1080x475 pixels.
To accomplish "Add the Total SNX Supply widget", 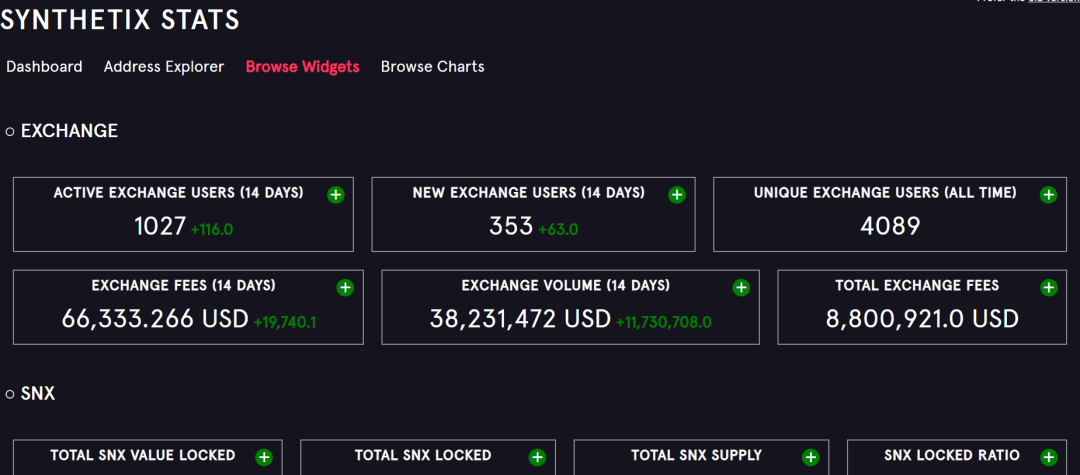I will pos(811,457).
